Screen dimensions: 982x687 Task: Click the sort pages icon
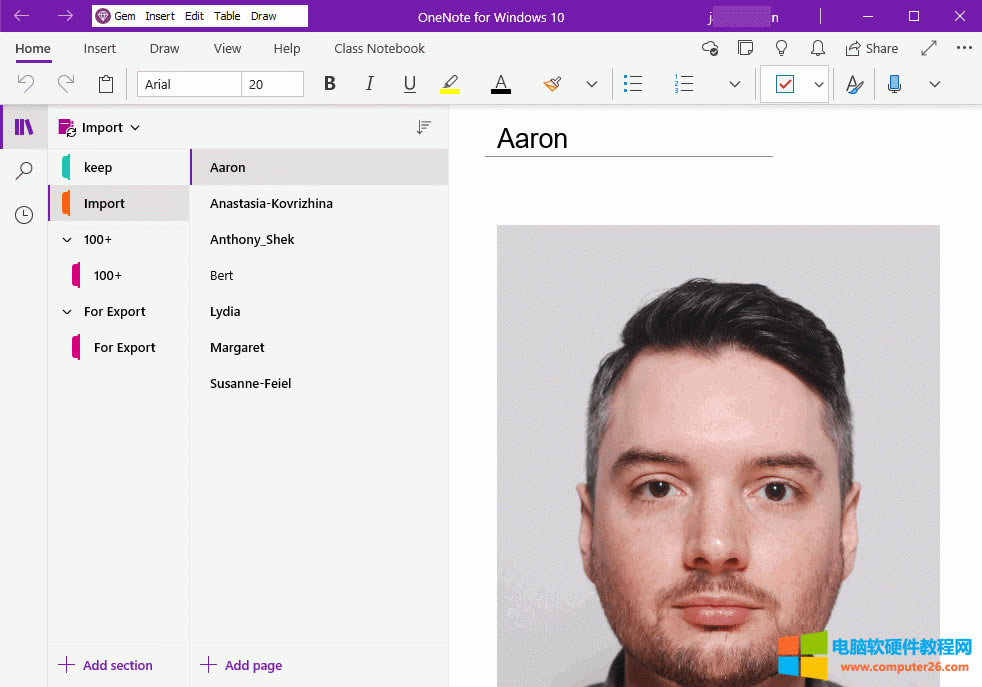[424, 127]
